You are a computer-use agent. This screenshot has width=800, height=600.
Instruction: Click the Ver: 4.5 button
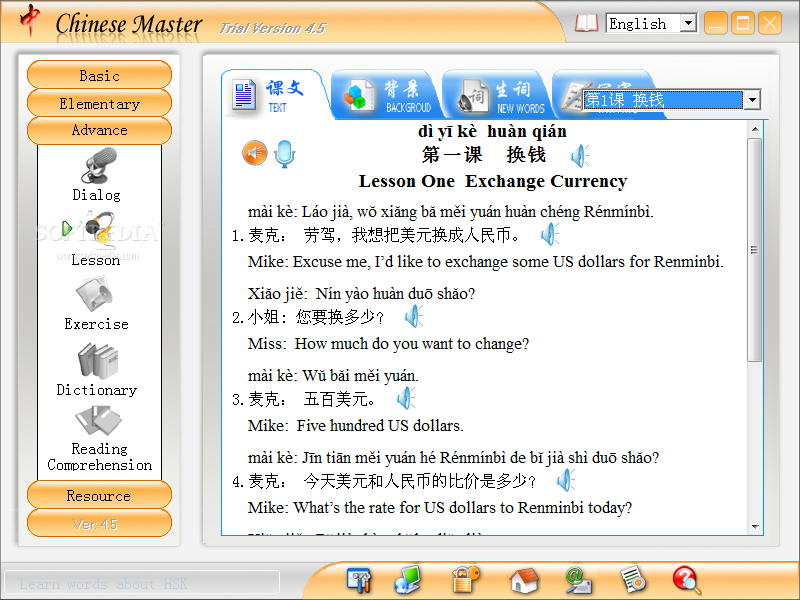(x=99, y=523)
